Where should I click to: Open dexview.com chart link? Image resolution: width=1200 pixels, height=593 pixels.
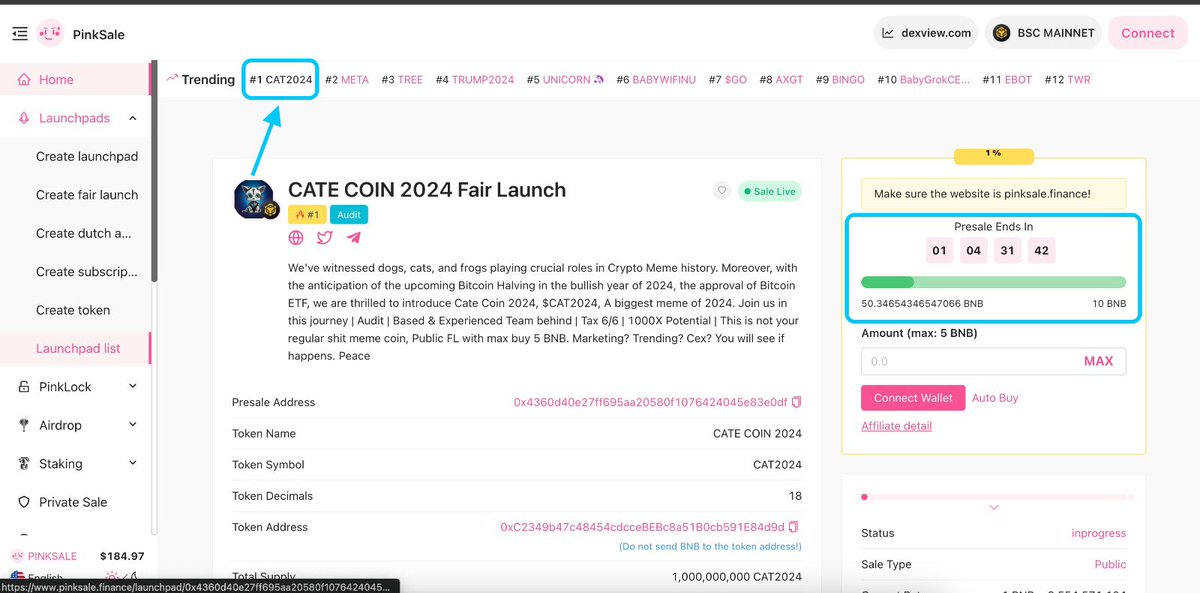[926, 33]
